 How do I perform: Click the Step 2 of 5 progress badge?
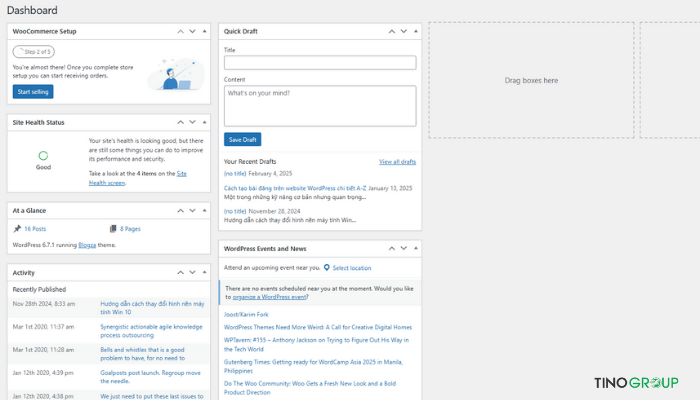click(x=33, y=52)
